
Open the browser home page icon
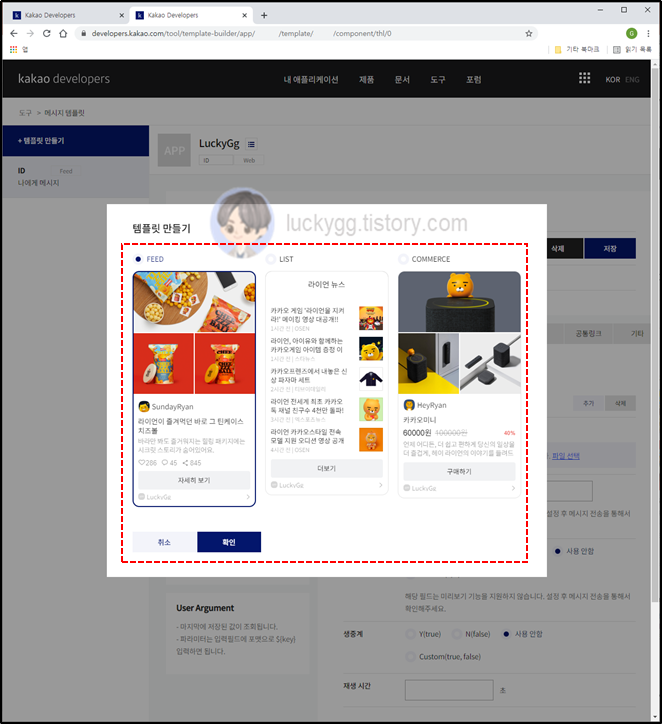[63, 33]
